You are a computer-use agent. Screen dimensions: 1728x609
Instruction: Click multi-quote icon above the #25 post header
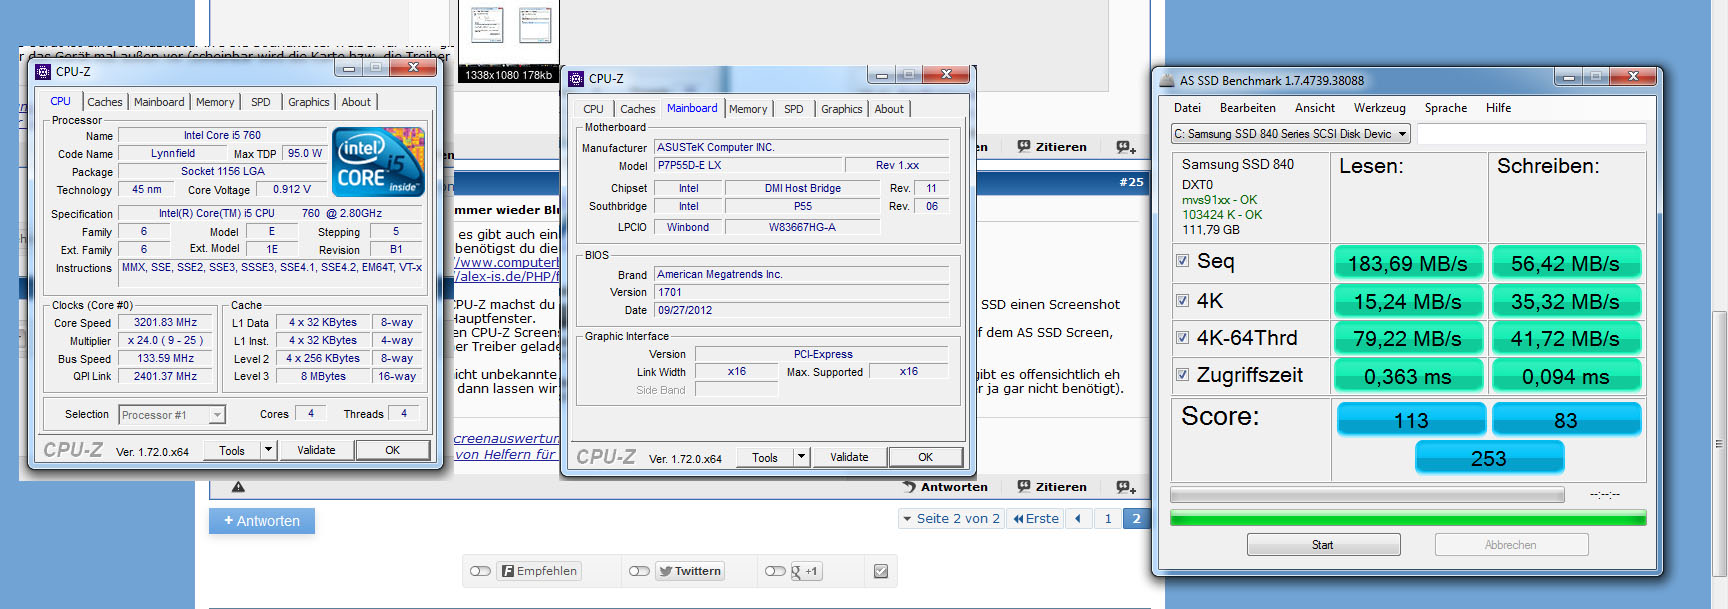click(1126, 147)
